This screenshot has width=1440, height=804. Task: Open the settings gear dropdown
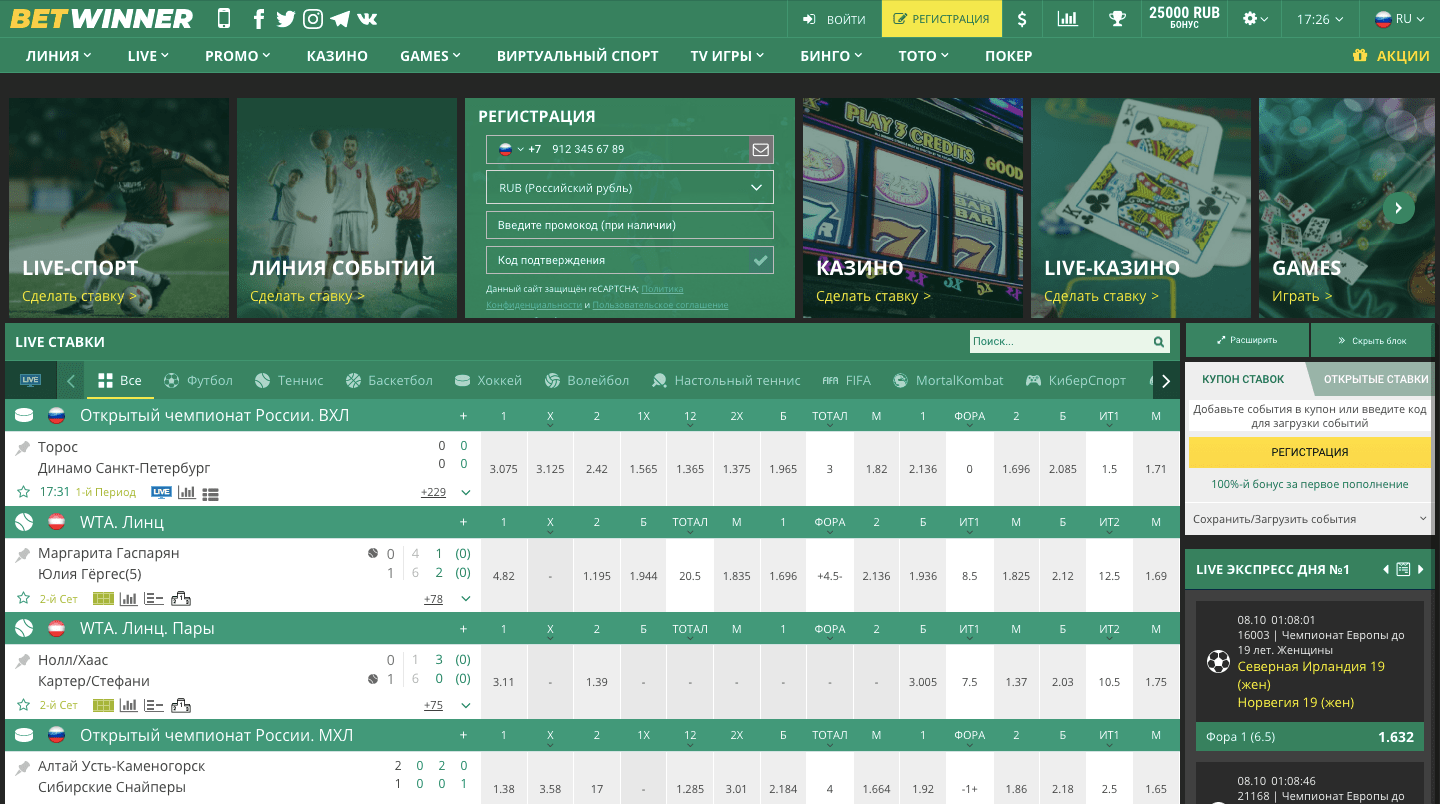coord(1255,18)
